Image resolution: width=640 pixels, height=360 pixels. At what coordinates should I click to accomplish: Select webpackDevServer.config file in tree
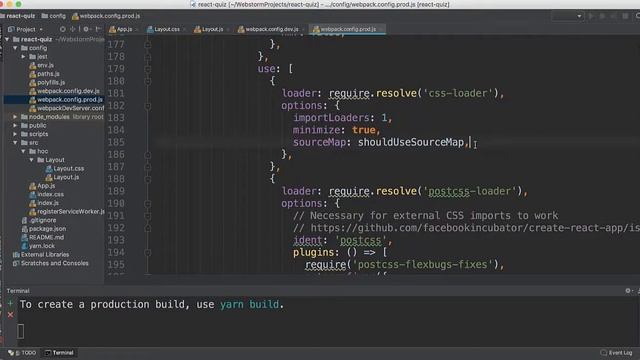point(67,108)
